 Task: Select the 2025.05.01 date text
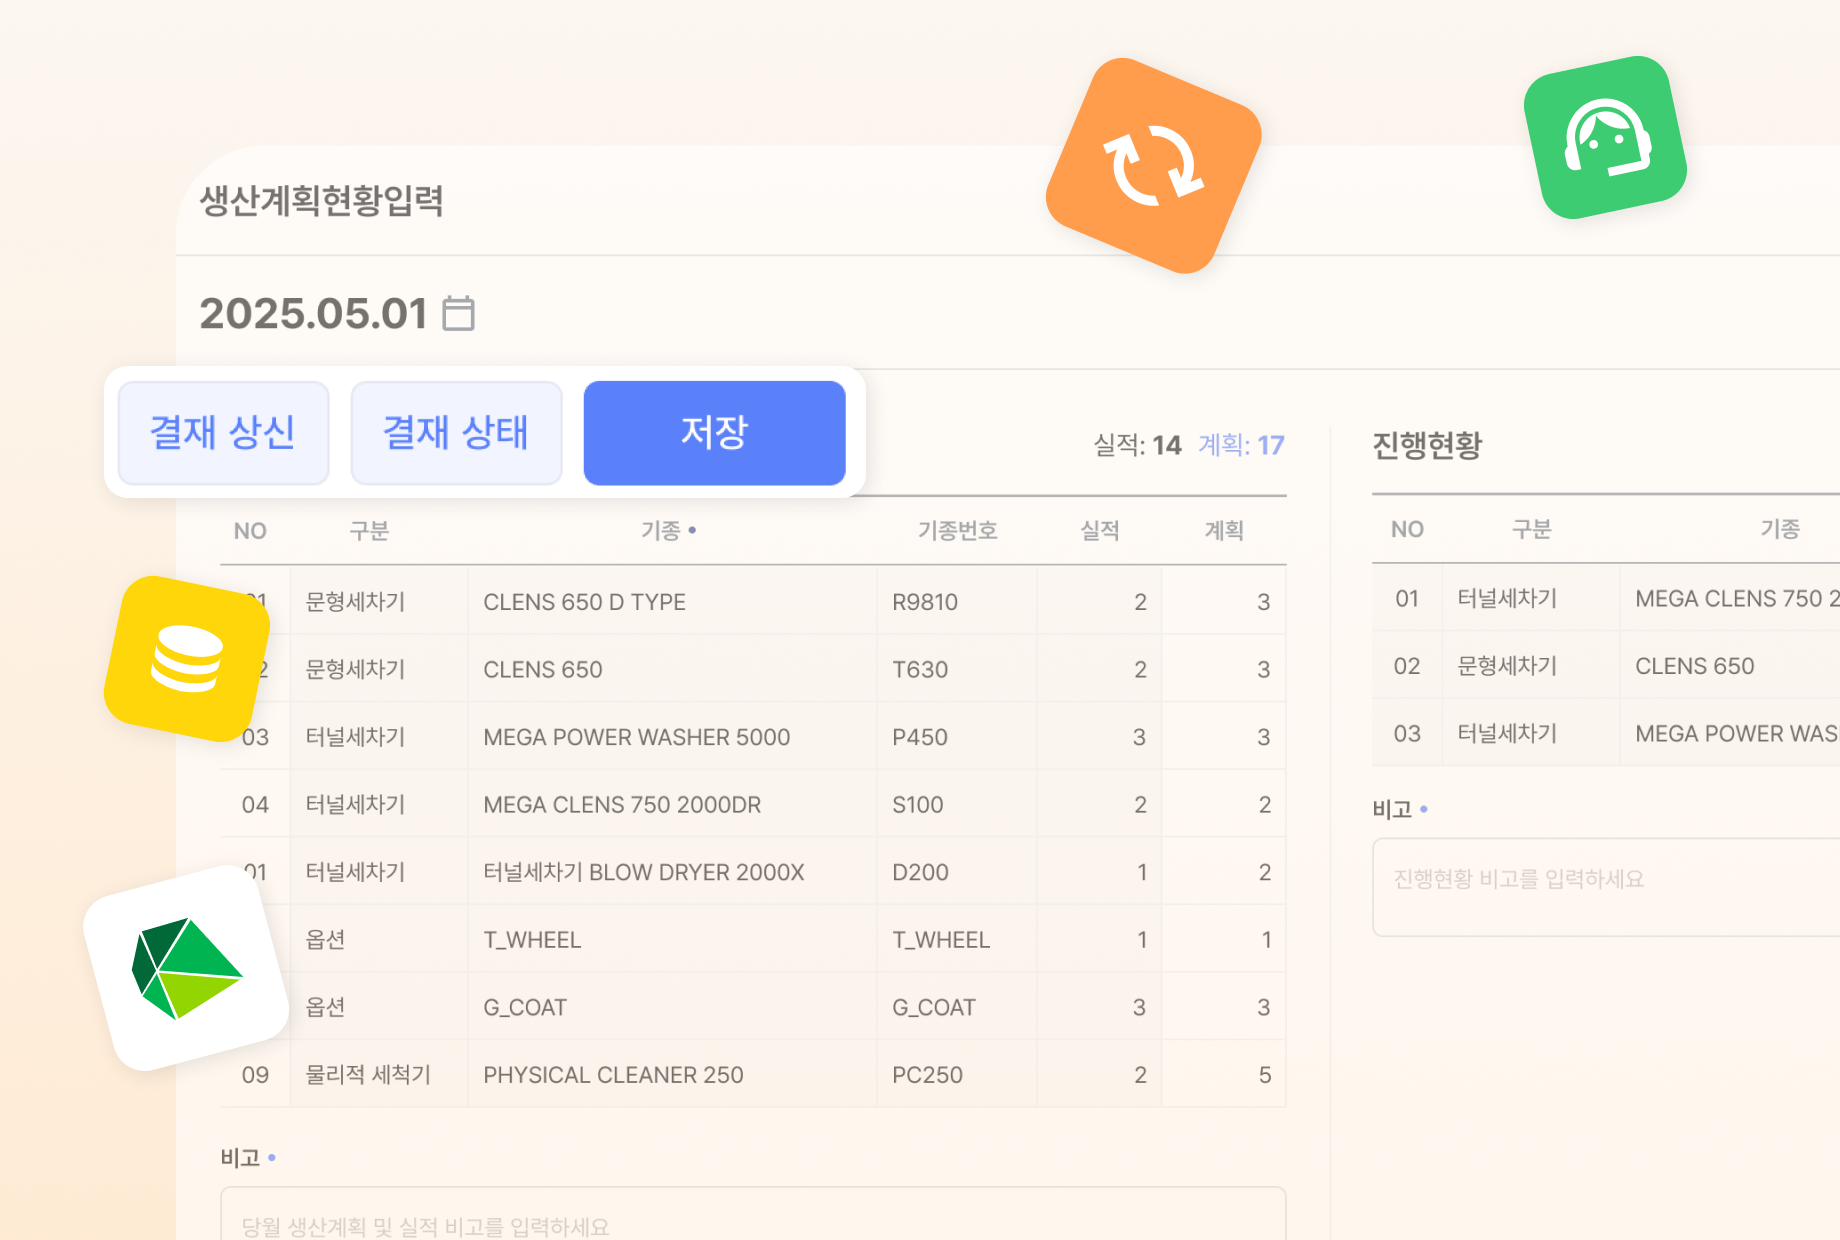click(x=313, y=313)
